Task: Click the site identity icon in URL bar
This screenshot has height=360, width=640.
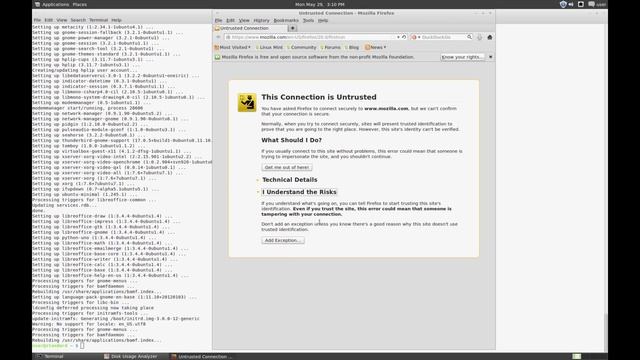Action: pyautogui.click(x=228, y=37)
